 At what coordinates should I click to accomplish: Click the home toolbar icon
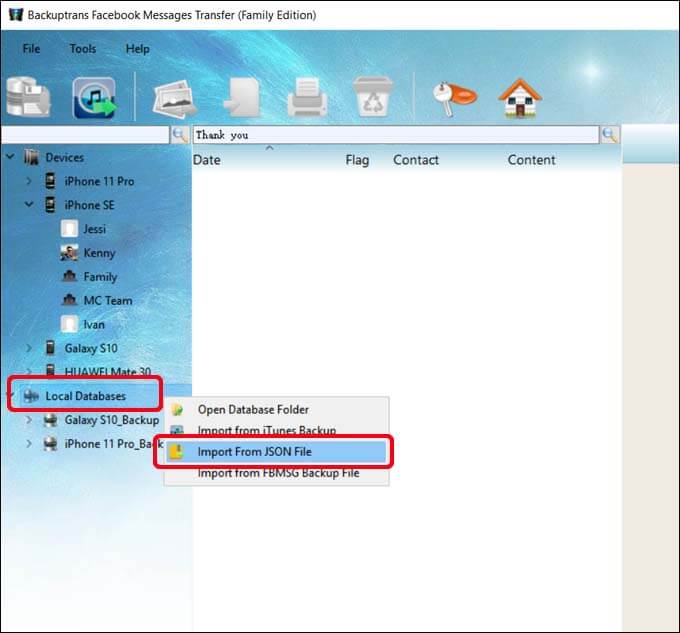pyautogui.click(x=519, y=97)
